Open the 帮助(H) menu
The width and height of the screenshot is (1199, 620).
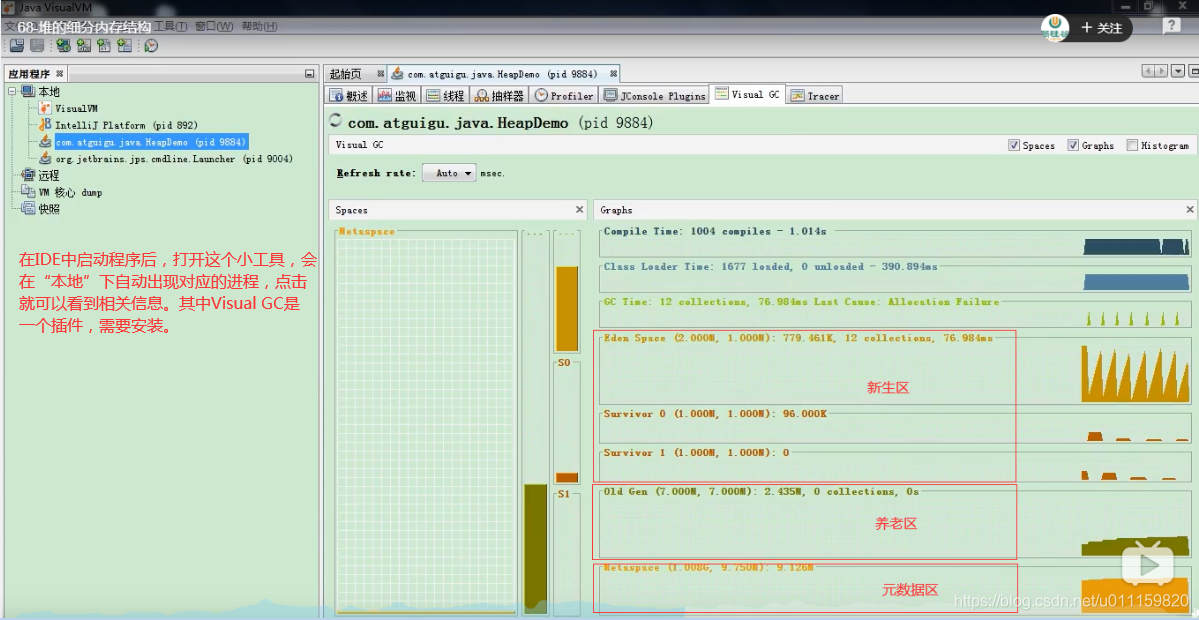[259, 26]
